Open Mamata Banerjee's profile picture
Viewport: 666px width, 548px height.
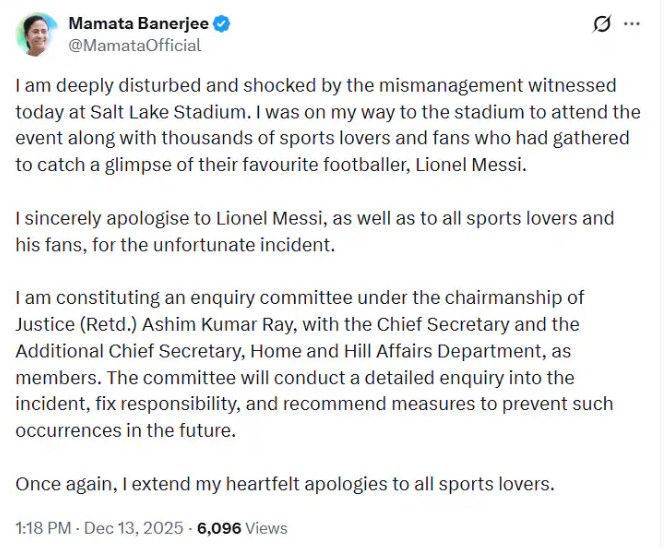(x=36, y=34)
